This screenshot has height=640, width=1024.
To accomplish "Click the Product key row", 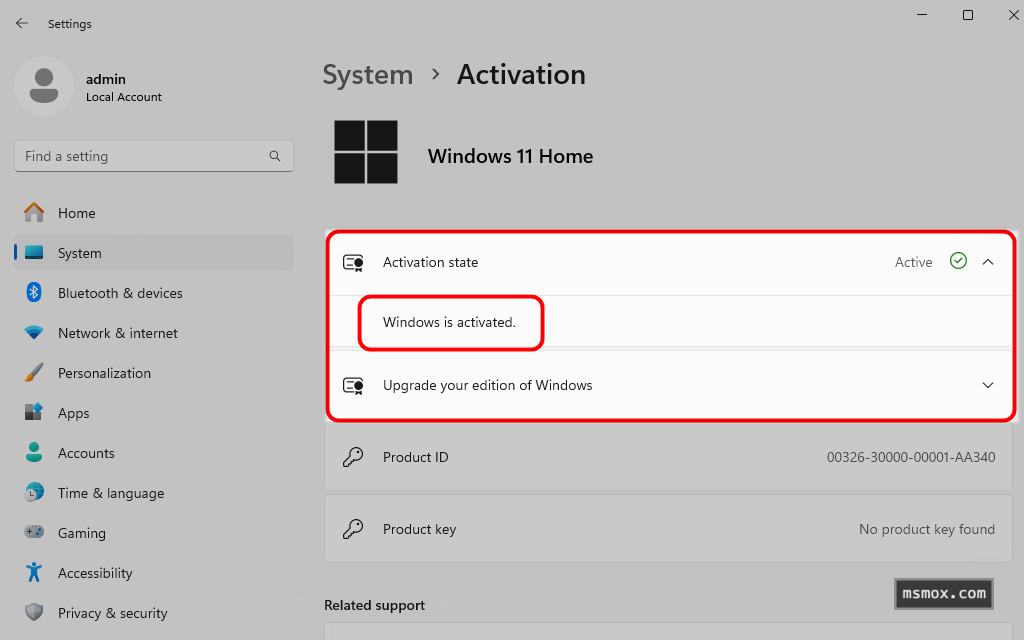I will tap(668, 529).
